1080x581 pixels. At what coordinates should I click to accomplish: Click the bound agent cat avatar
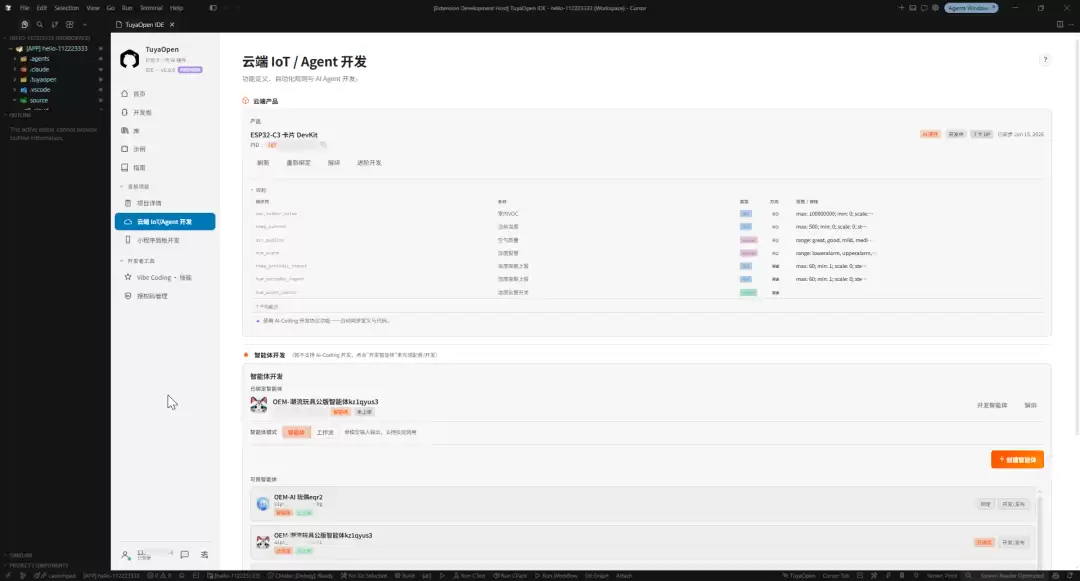(259, 405)
